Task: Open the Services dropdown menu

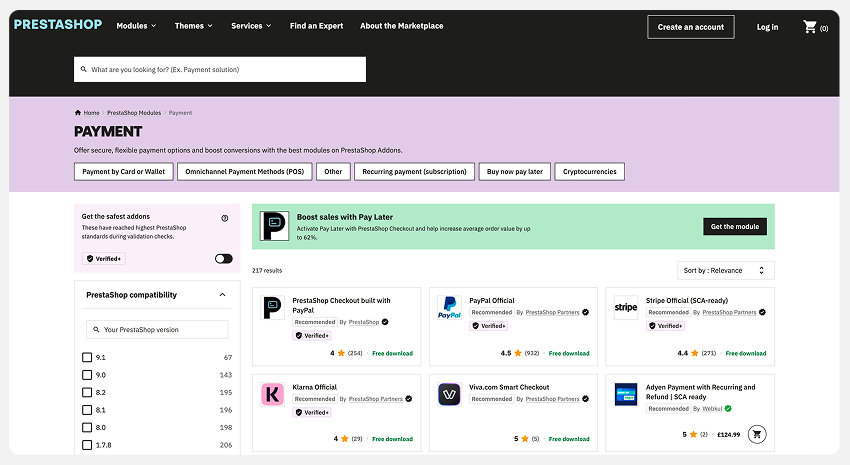Action: tap(251, 25)
